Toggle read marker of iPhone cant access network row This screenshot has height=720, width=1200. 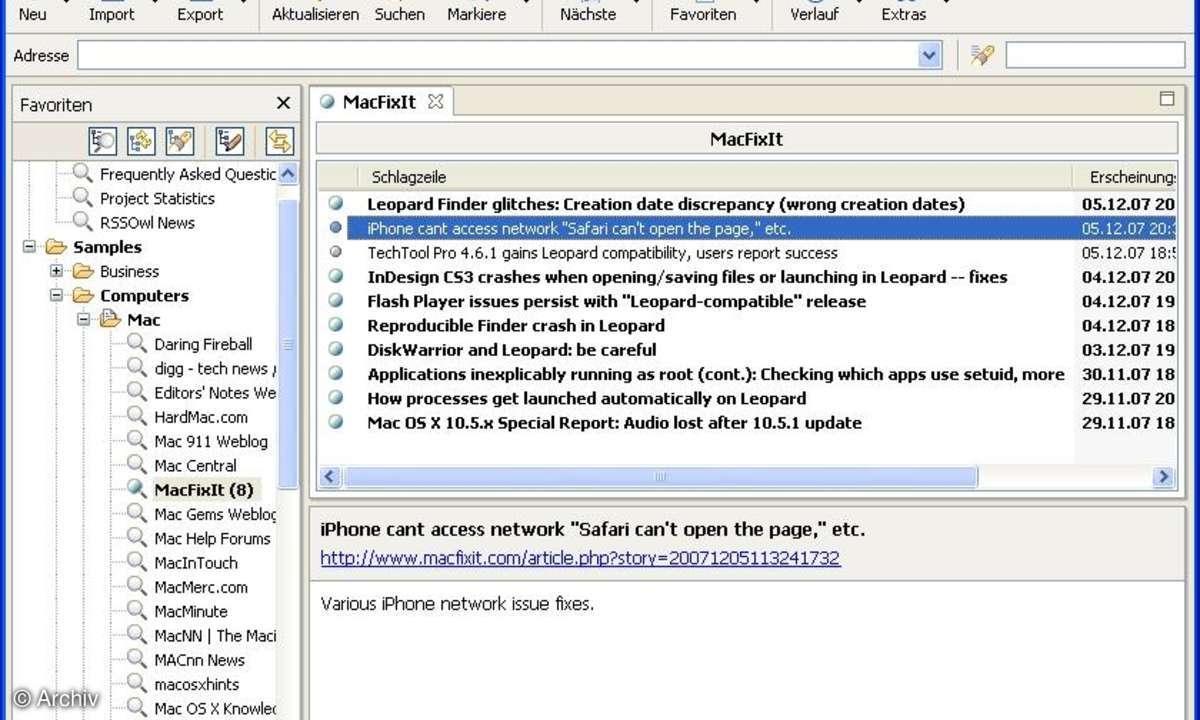point(335,228)
